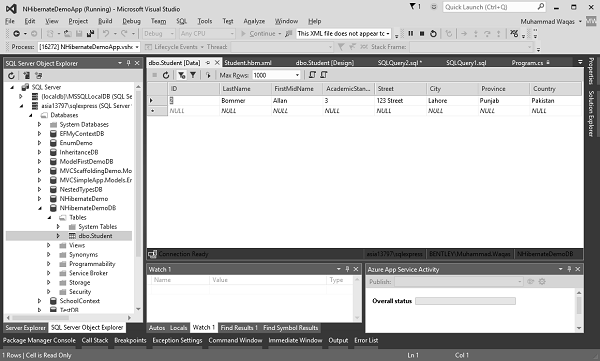Click the Bommer cell in LastName column
Screen dimensions: 600x361
[x=245, y=101]
